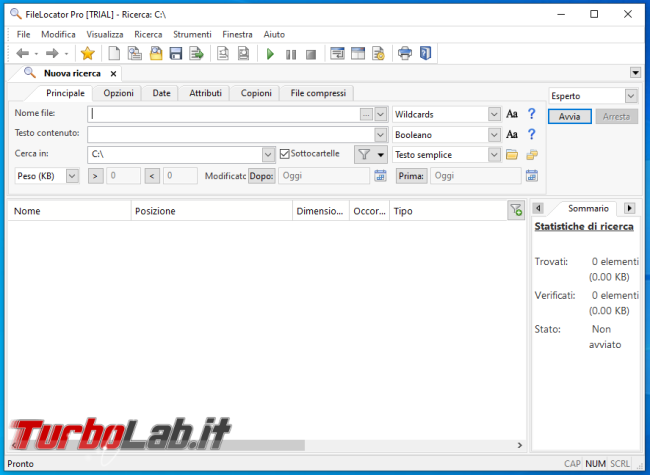Toggle case sensitivity Aa for Nome file
This screenshot has height=475, width=650.
point(512,114)
